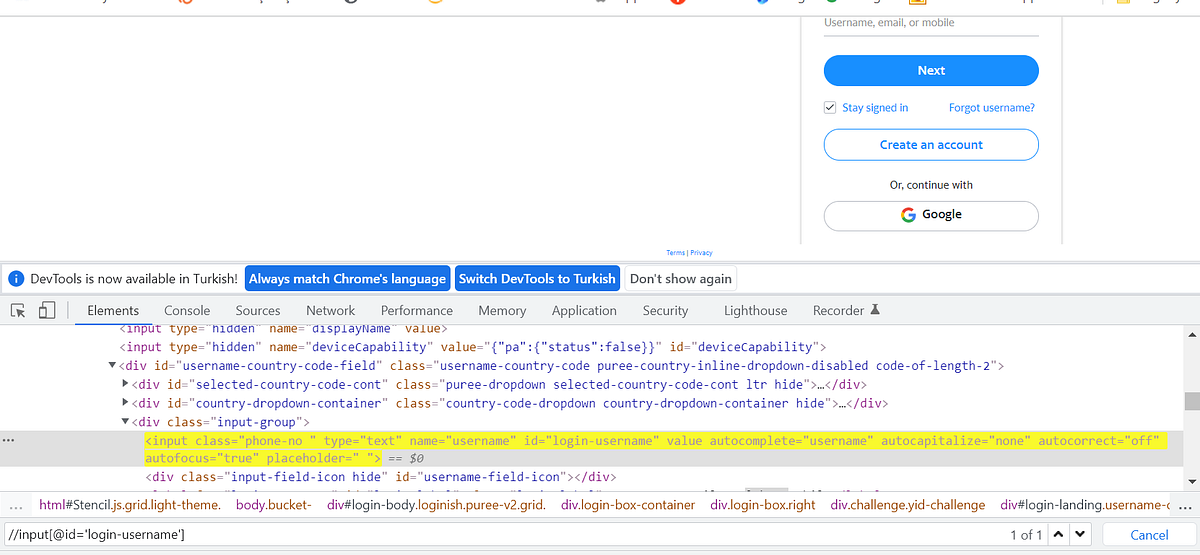Viewport: 1200px width, 555px height.
Task: Collapse the input-group div
Action: pyautogui.click(x=125, y=423)
